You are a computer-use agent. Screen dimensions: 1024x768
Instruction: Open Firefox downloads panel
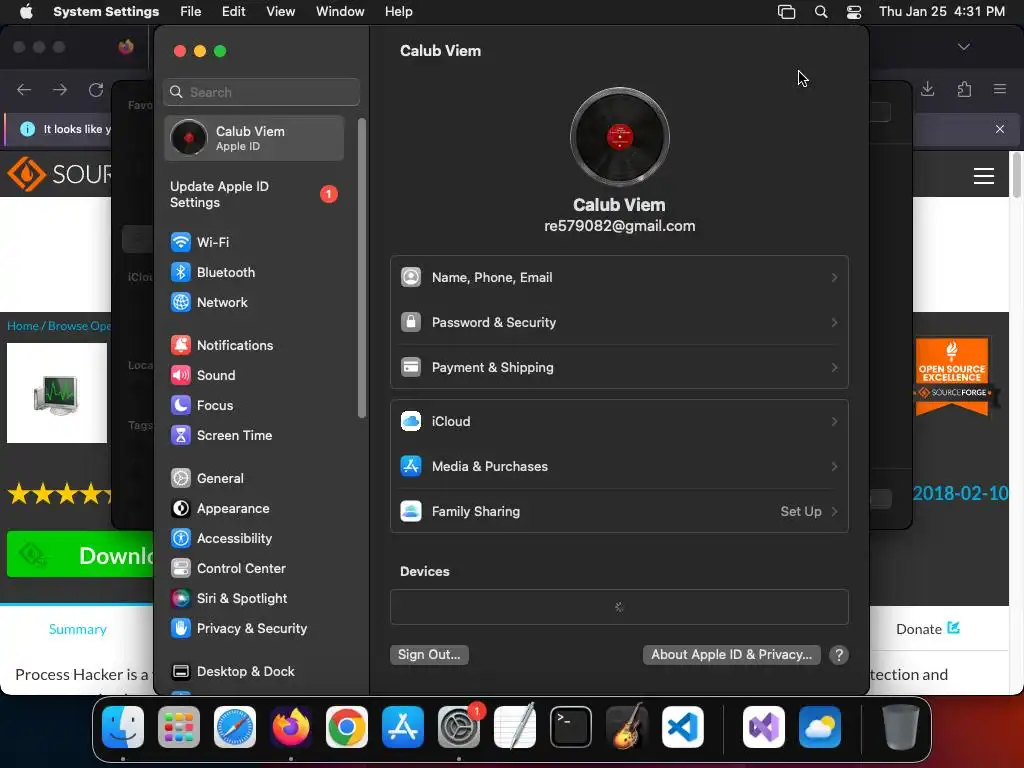coord(927,89)
